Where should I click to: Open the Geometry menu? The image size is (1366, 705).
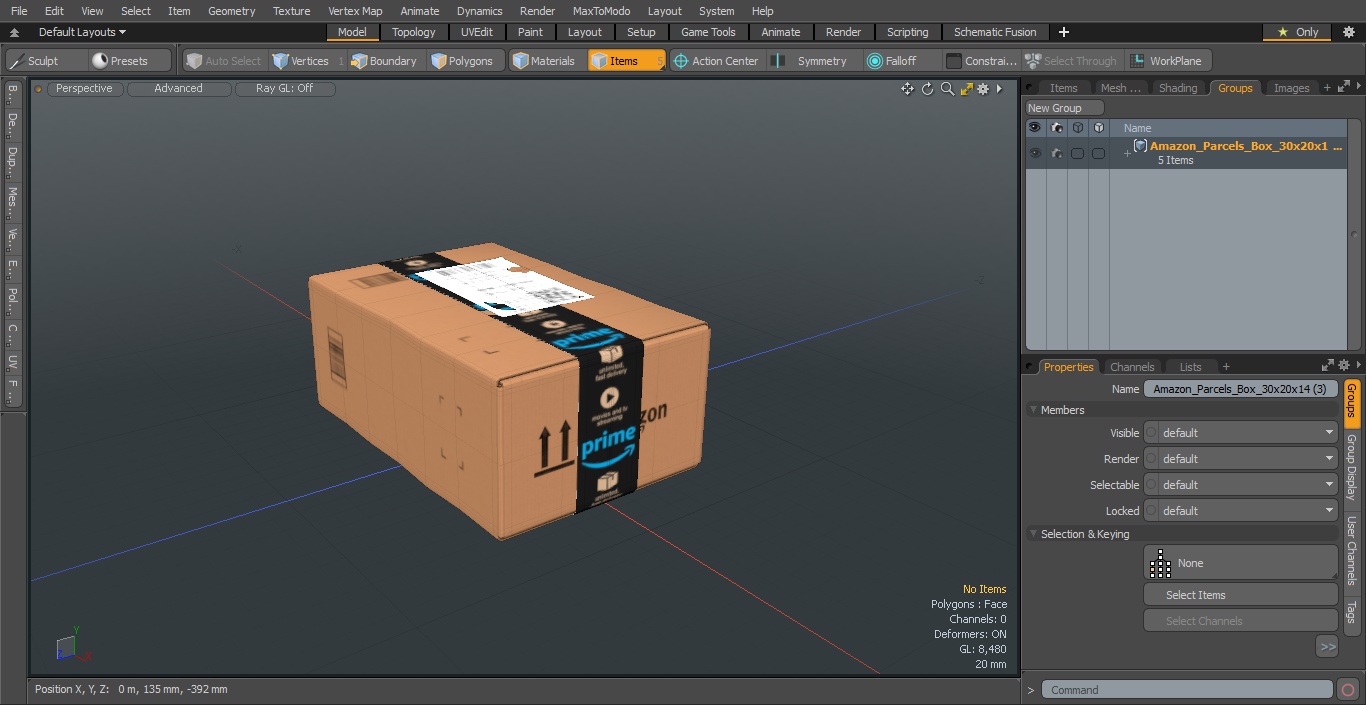click(231, 11)
